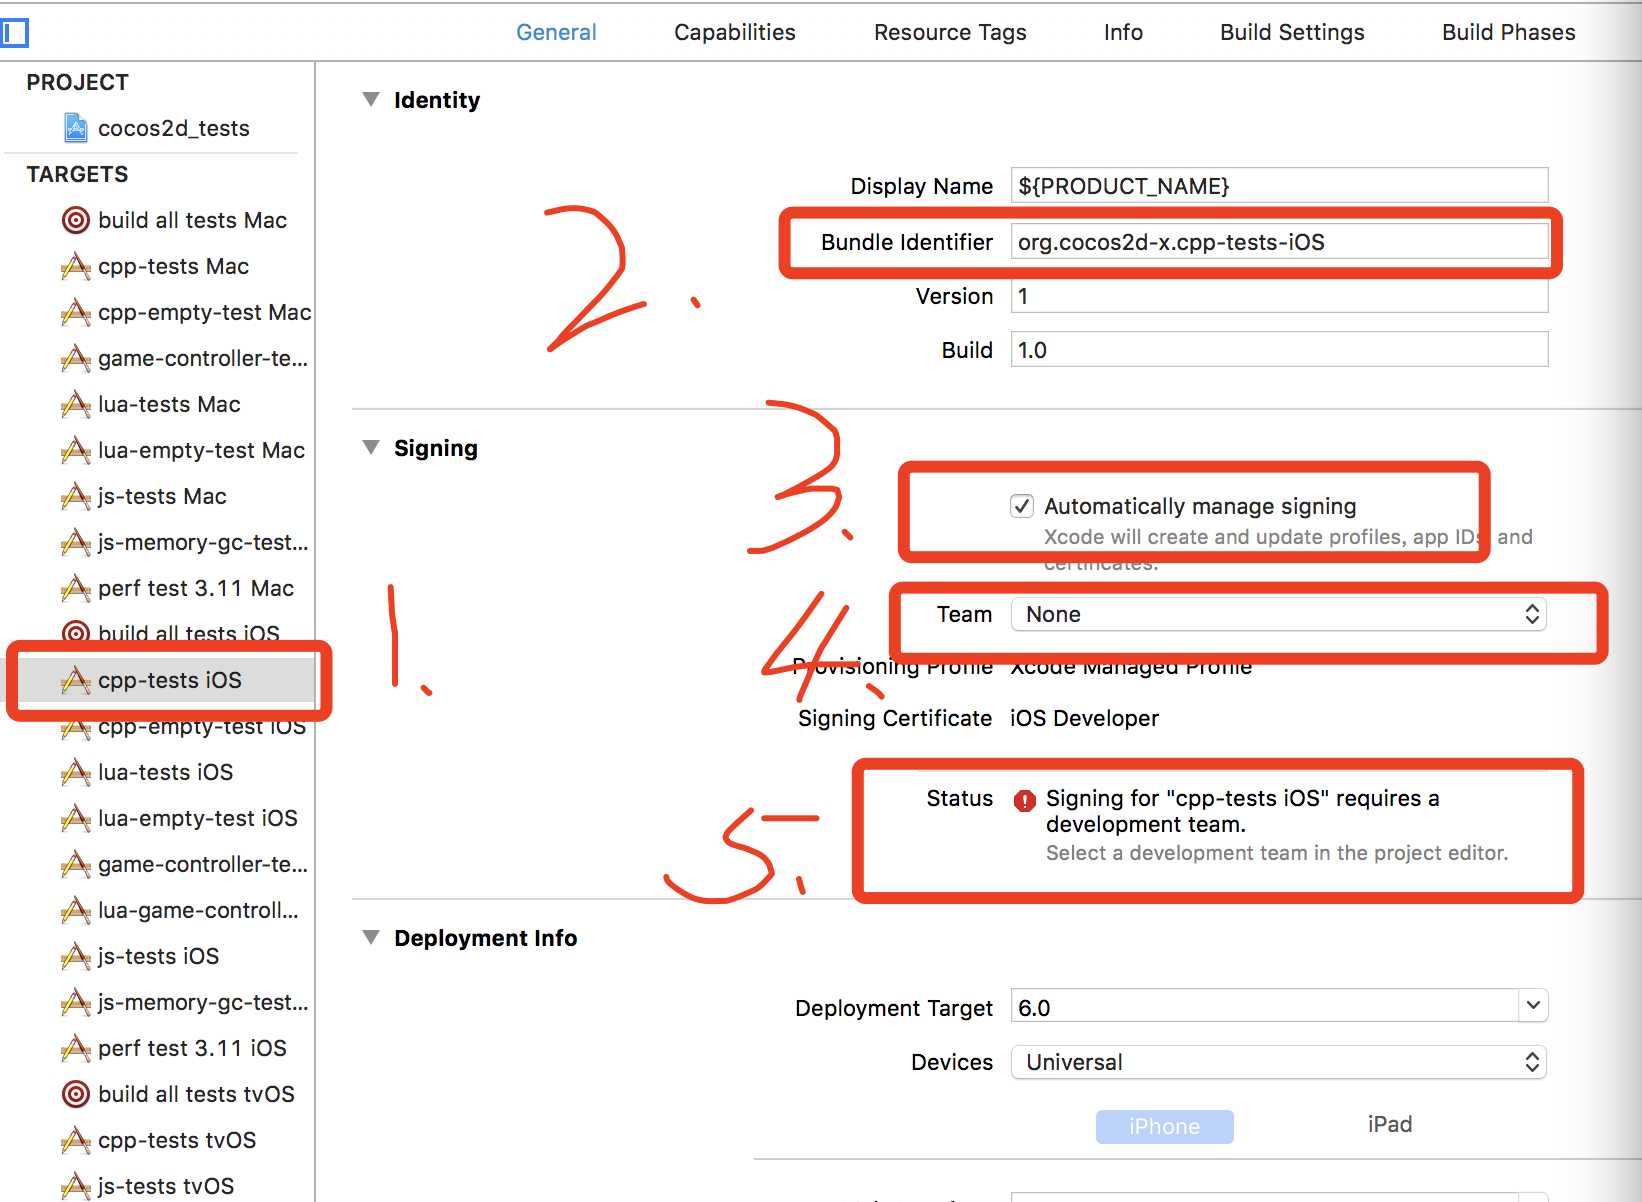Viewport: 1642px width, 1202px height.
Task: Open the Team dropdown showing None
Action: coord(1279,614)
